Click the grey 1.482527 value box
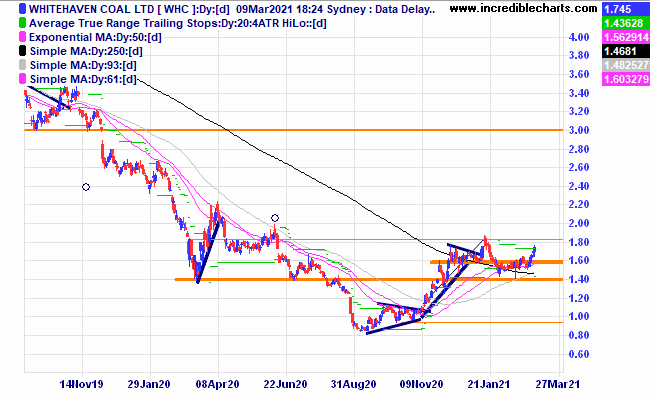Viewport: 651px width, 395px height. tap(626, 65)
